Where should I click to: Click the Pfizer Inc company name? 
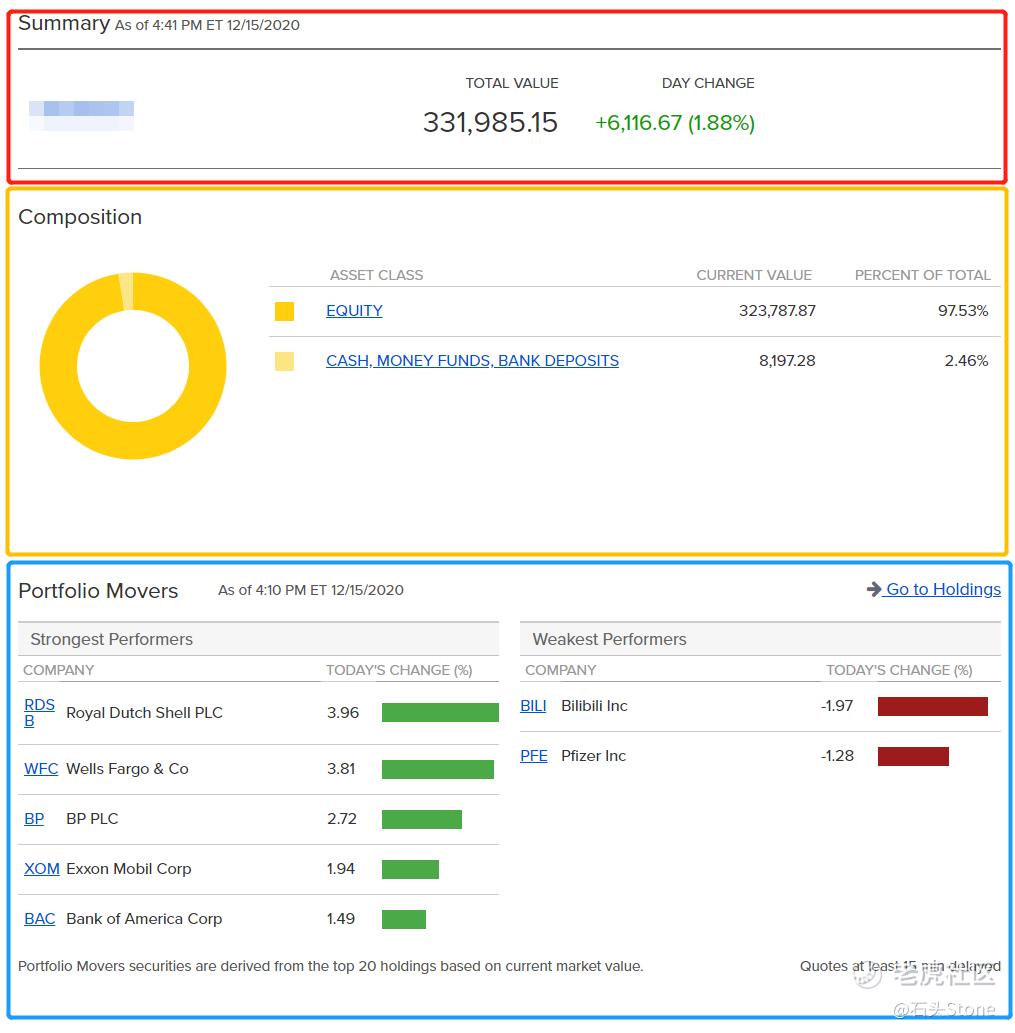tap(593, 756)
